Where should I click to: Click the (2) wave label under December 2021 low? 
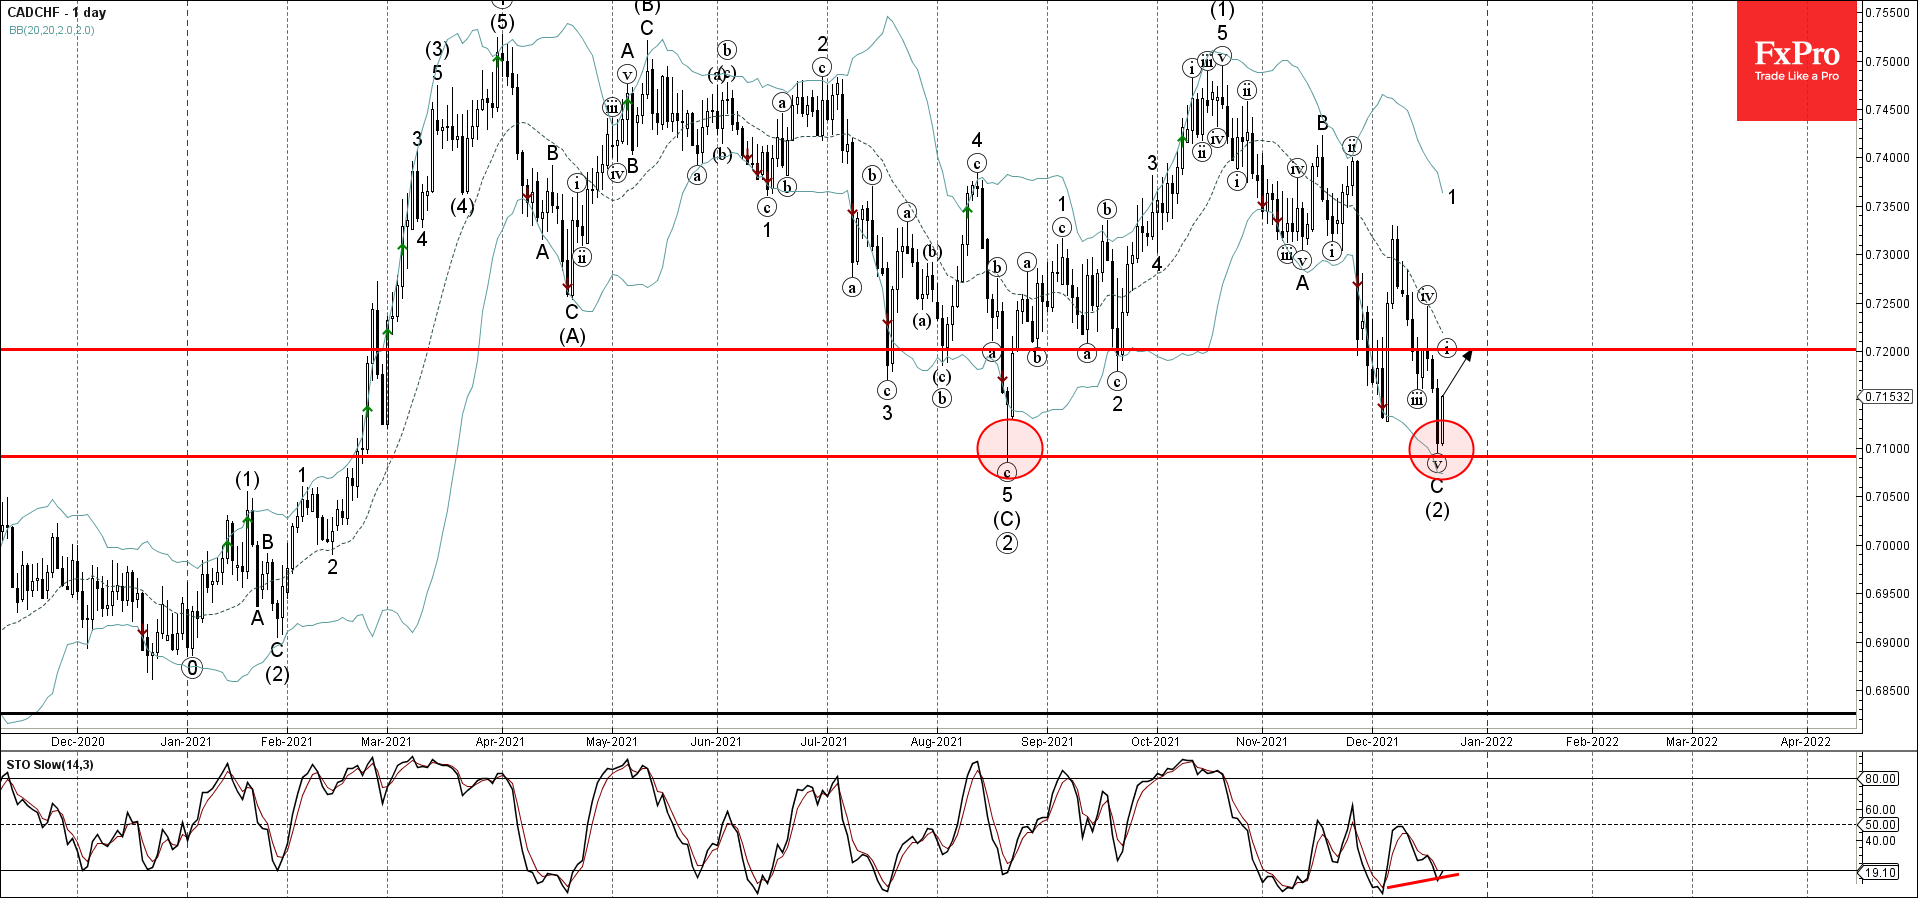(1437, 511)
